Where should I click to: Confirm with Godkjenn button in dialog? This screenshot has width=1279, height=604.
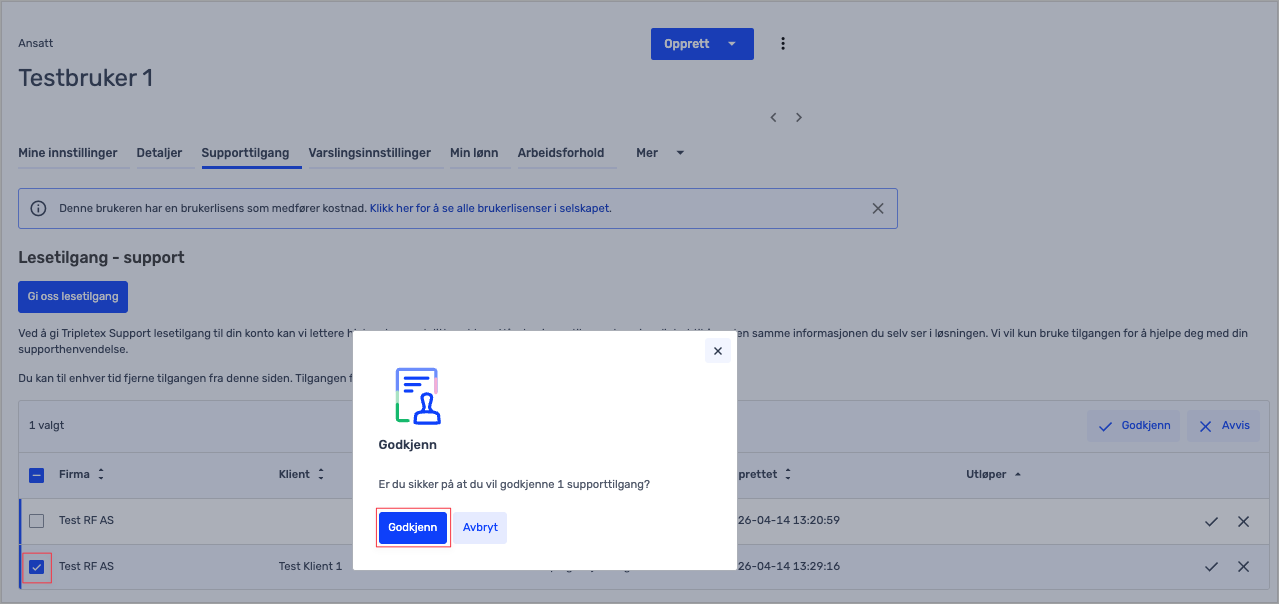coord(413,528)
